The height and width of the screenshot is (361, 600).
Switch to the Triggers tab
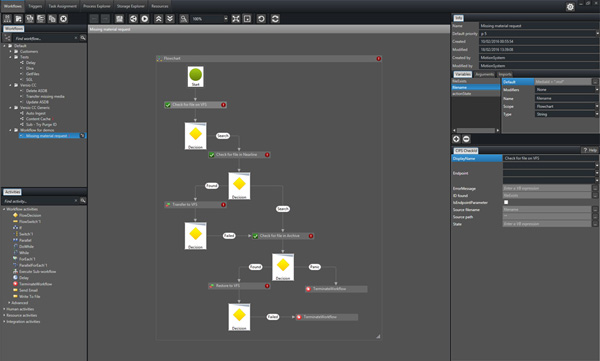pos(35,6)
